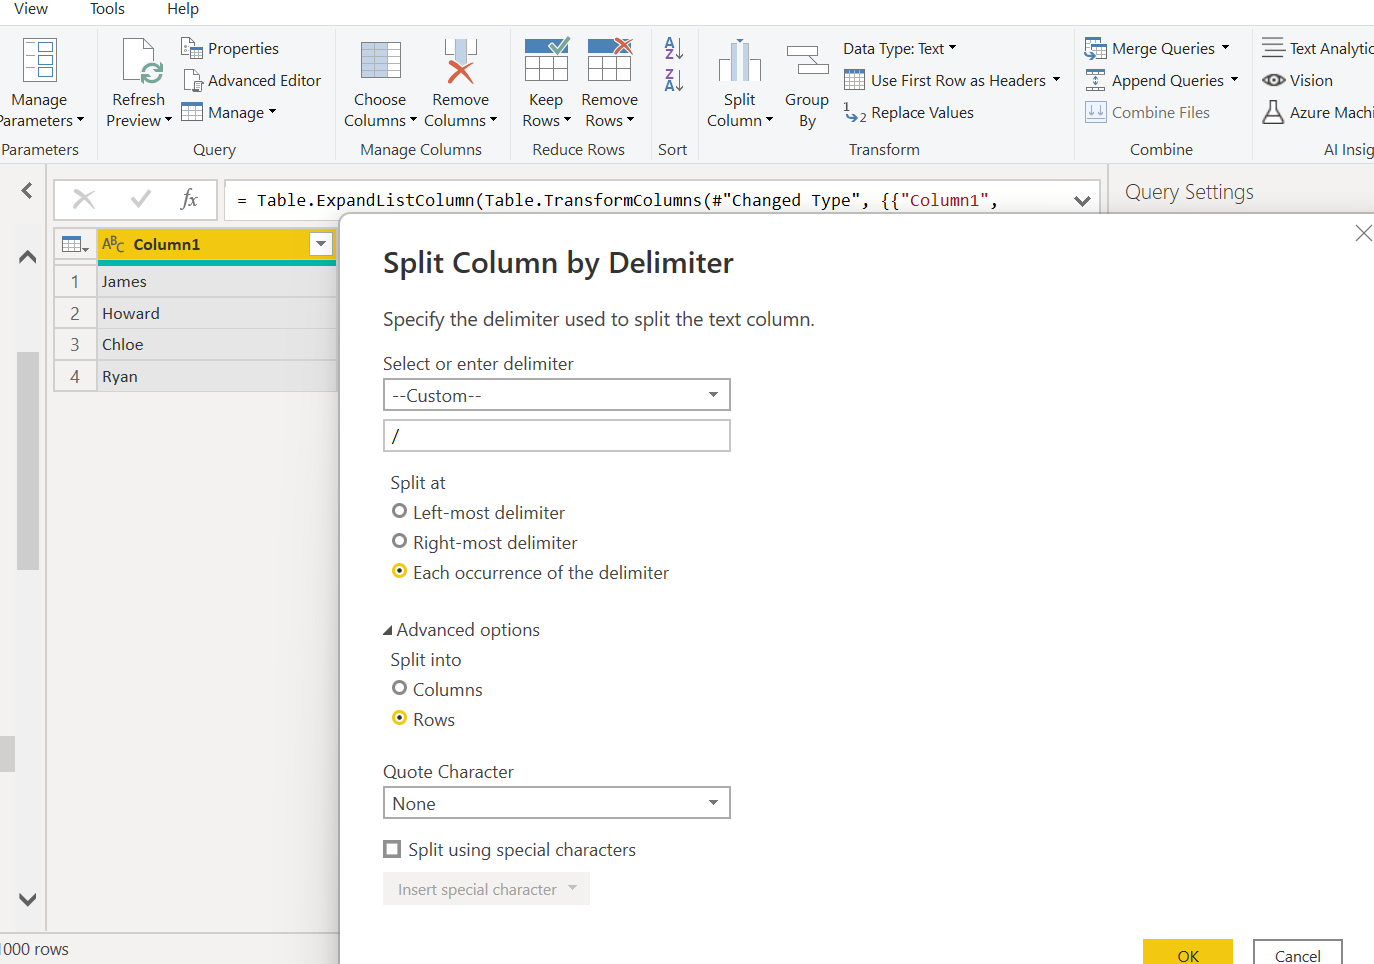Image resolution: width=1374 pixels, height=964 pixels.
Task: Collapse the Queries pane arrow
Action: click(27, 190)
